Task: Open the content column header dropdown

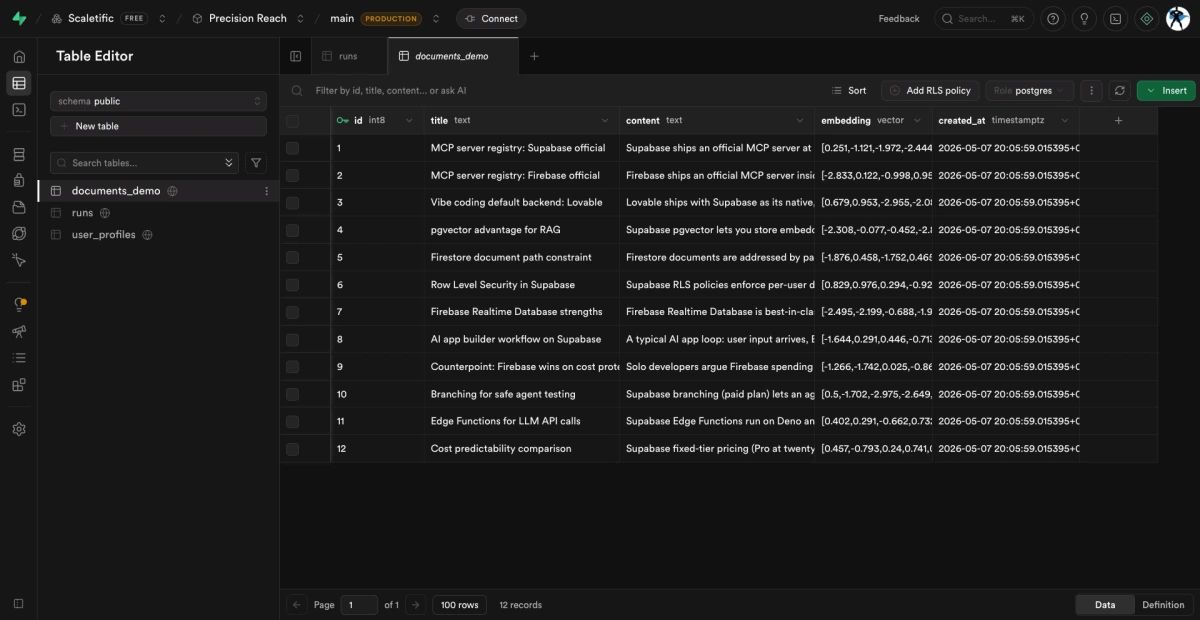Action: (799, 120)
